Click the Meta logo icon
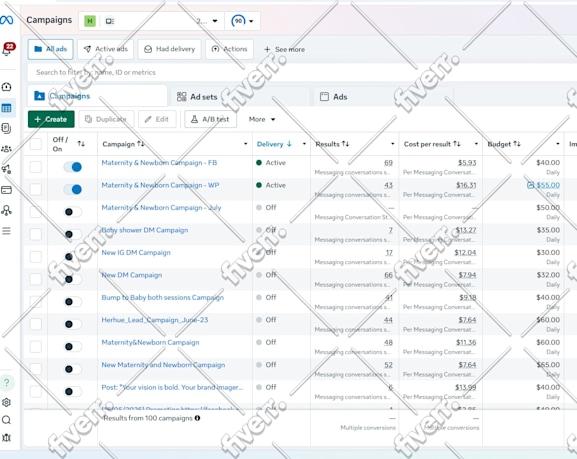577x459 pixels. (7, 20)
